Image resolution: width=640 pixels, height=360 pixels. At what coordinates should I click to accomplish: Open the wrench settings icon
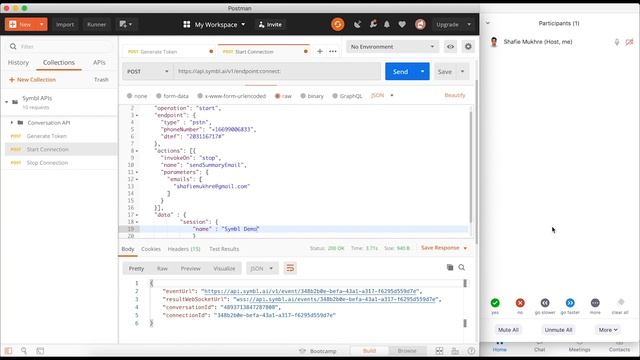point(373,24)
